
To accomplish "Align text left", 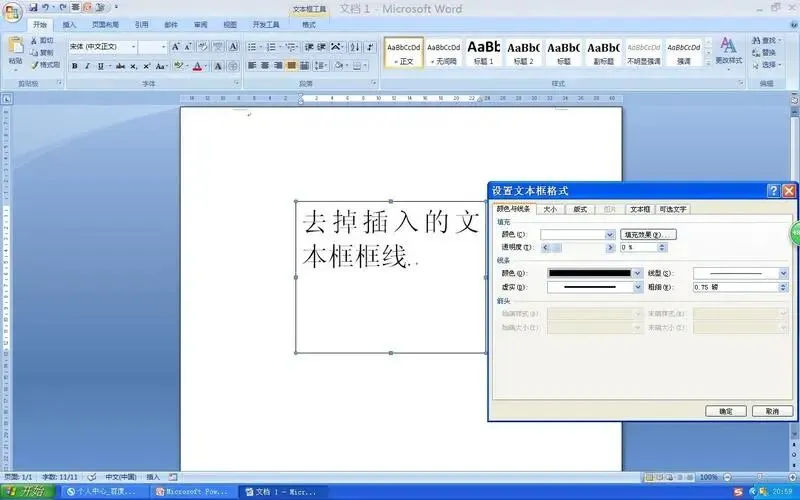I will (x=252, y=66).
